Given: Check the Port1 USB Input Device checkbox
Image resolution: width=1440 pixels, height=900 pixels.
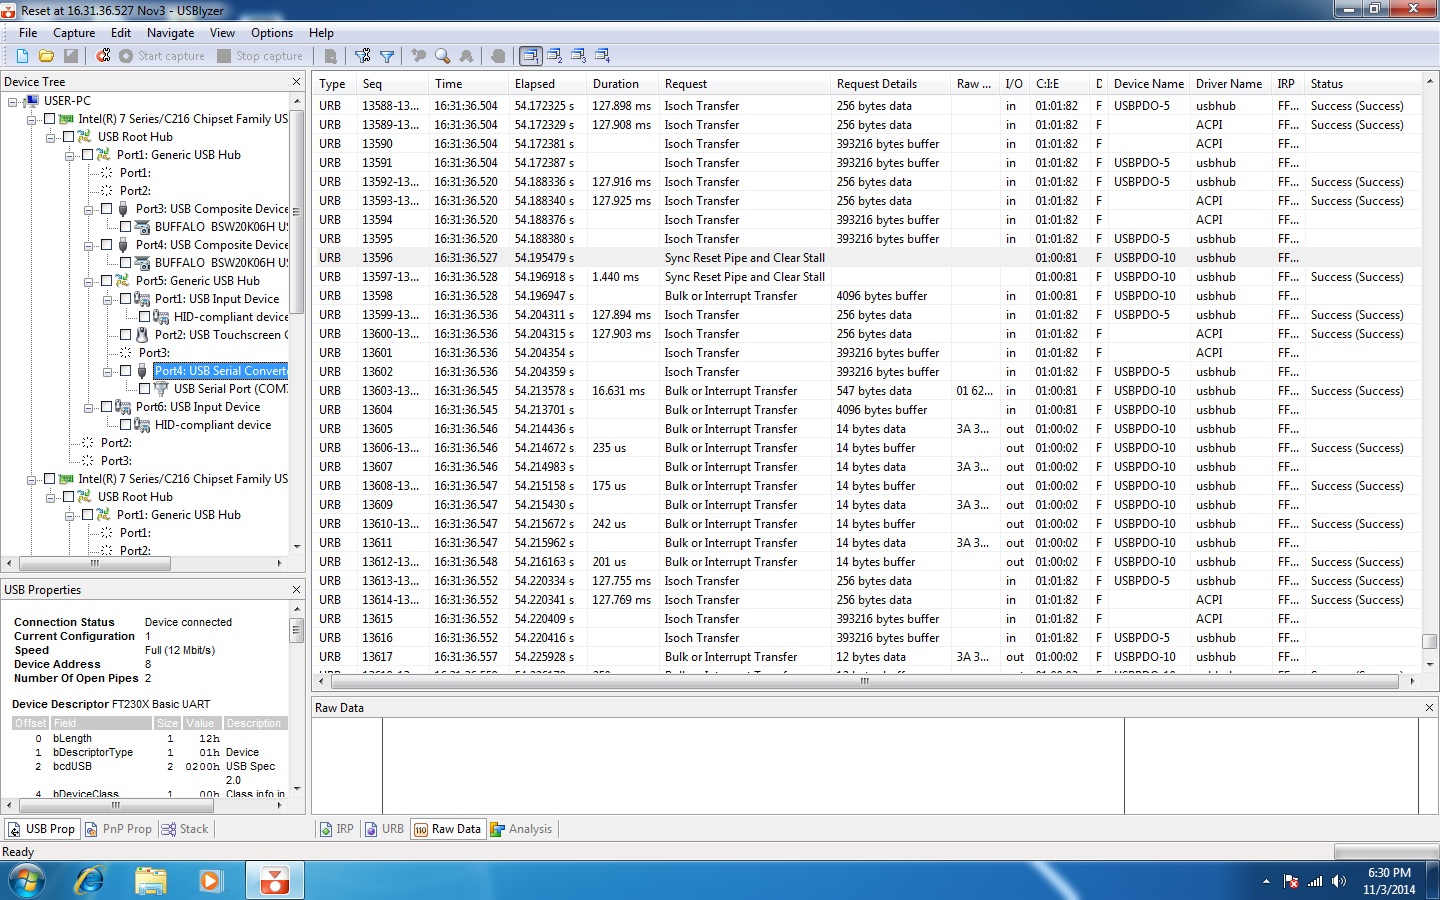Looking at the screenshot, I should pos(125,299).
